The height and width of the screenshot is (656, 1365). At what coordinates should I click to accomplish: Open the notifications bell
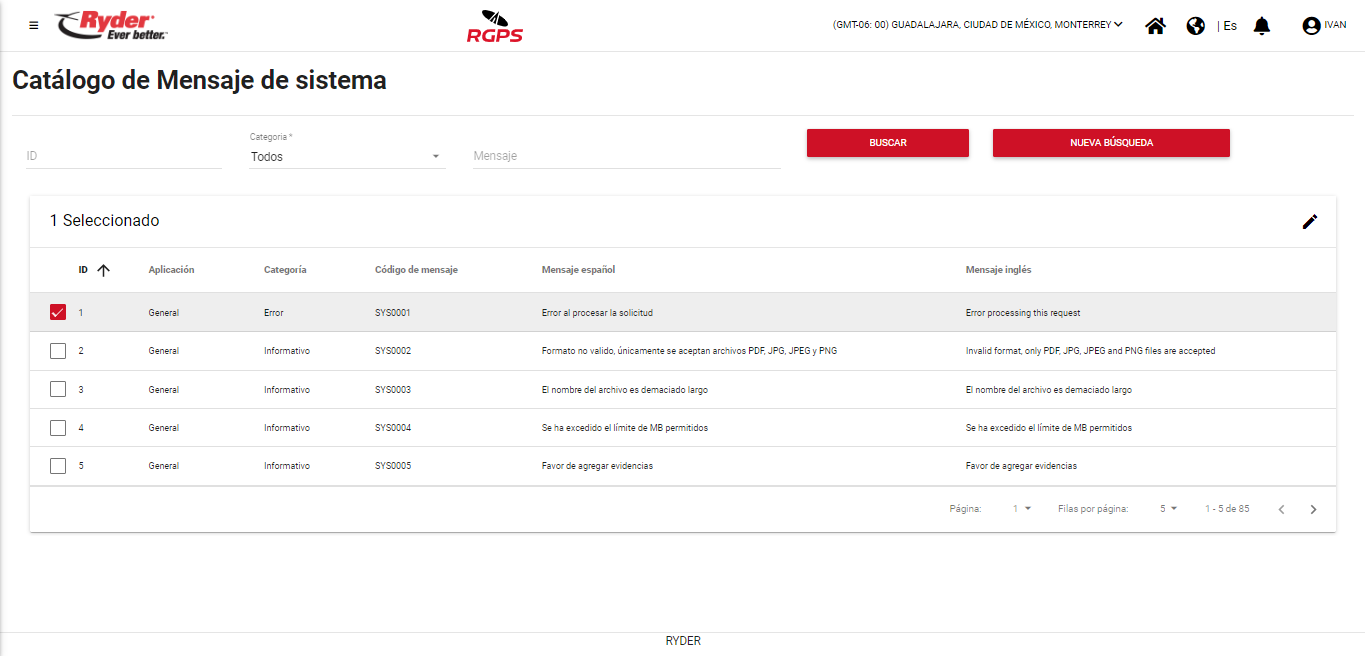pyautogui.click(x=1261, y=26)
